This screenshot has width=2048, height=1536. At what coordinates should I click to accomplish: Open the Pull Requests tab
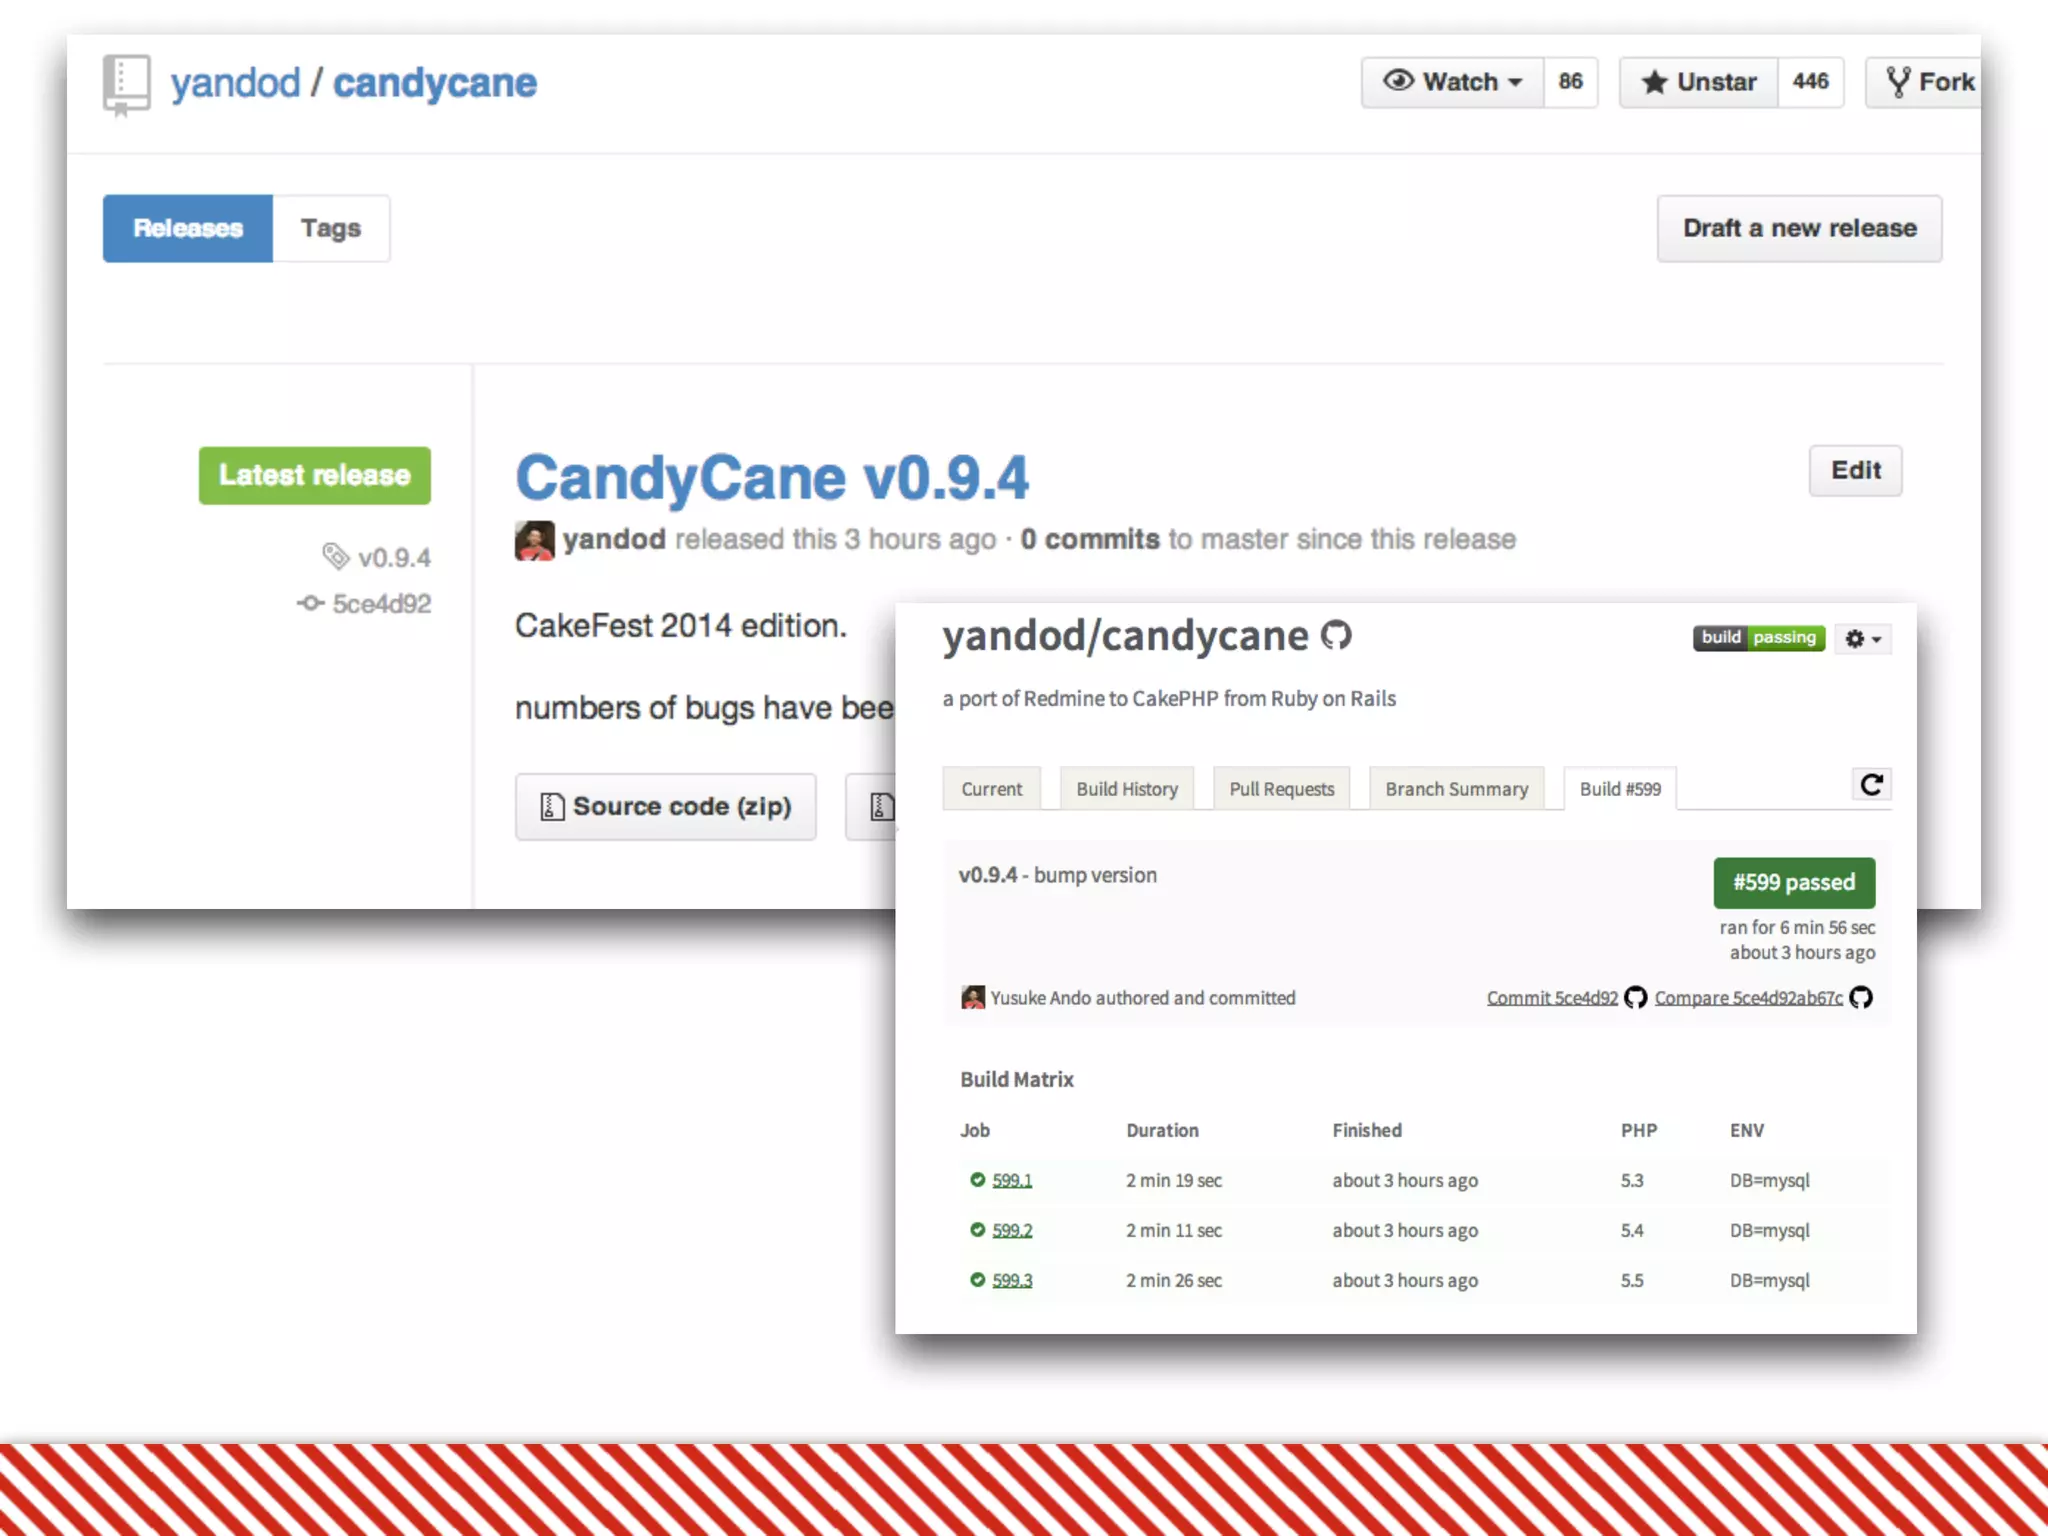pyautogui.click(x=1281, y=789)
